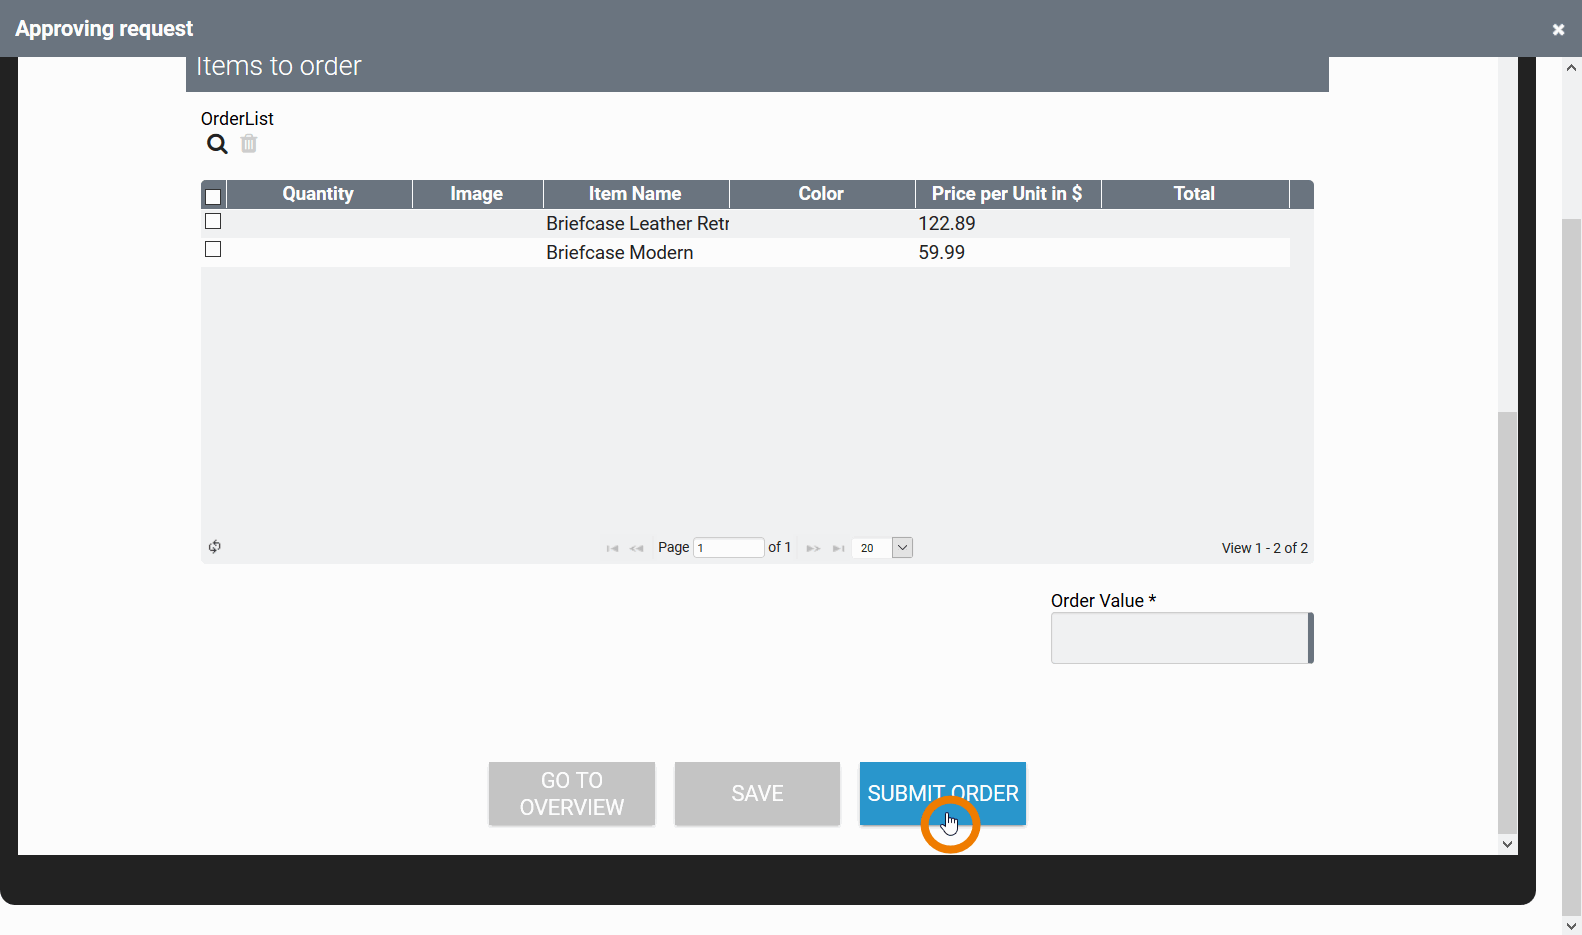Click the Save button
Image resolution: width=1582 pixels, height=935 pixels.
point(757,794)
